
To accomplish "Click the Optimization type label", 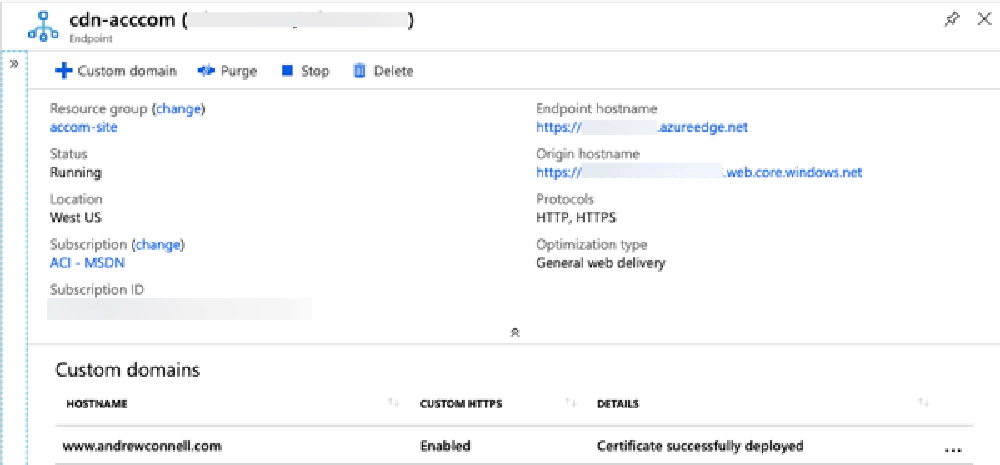I will (592, 244).
